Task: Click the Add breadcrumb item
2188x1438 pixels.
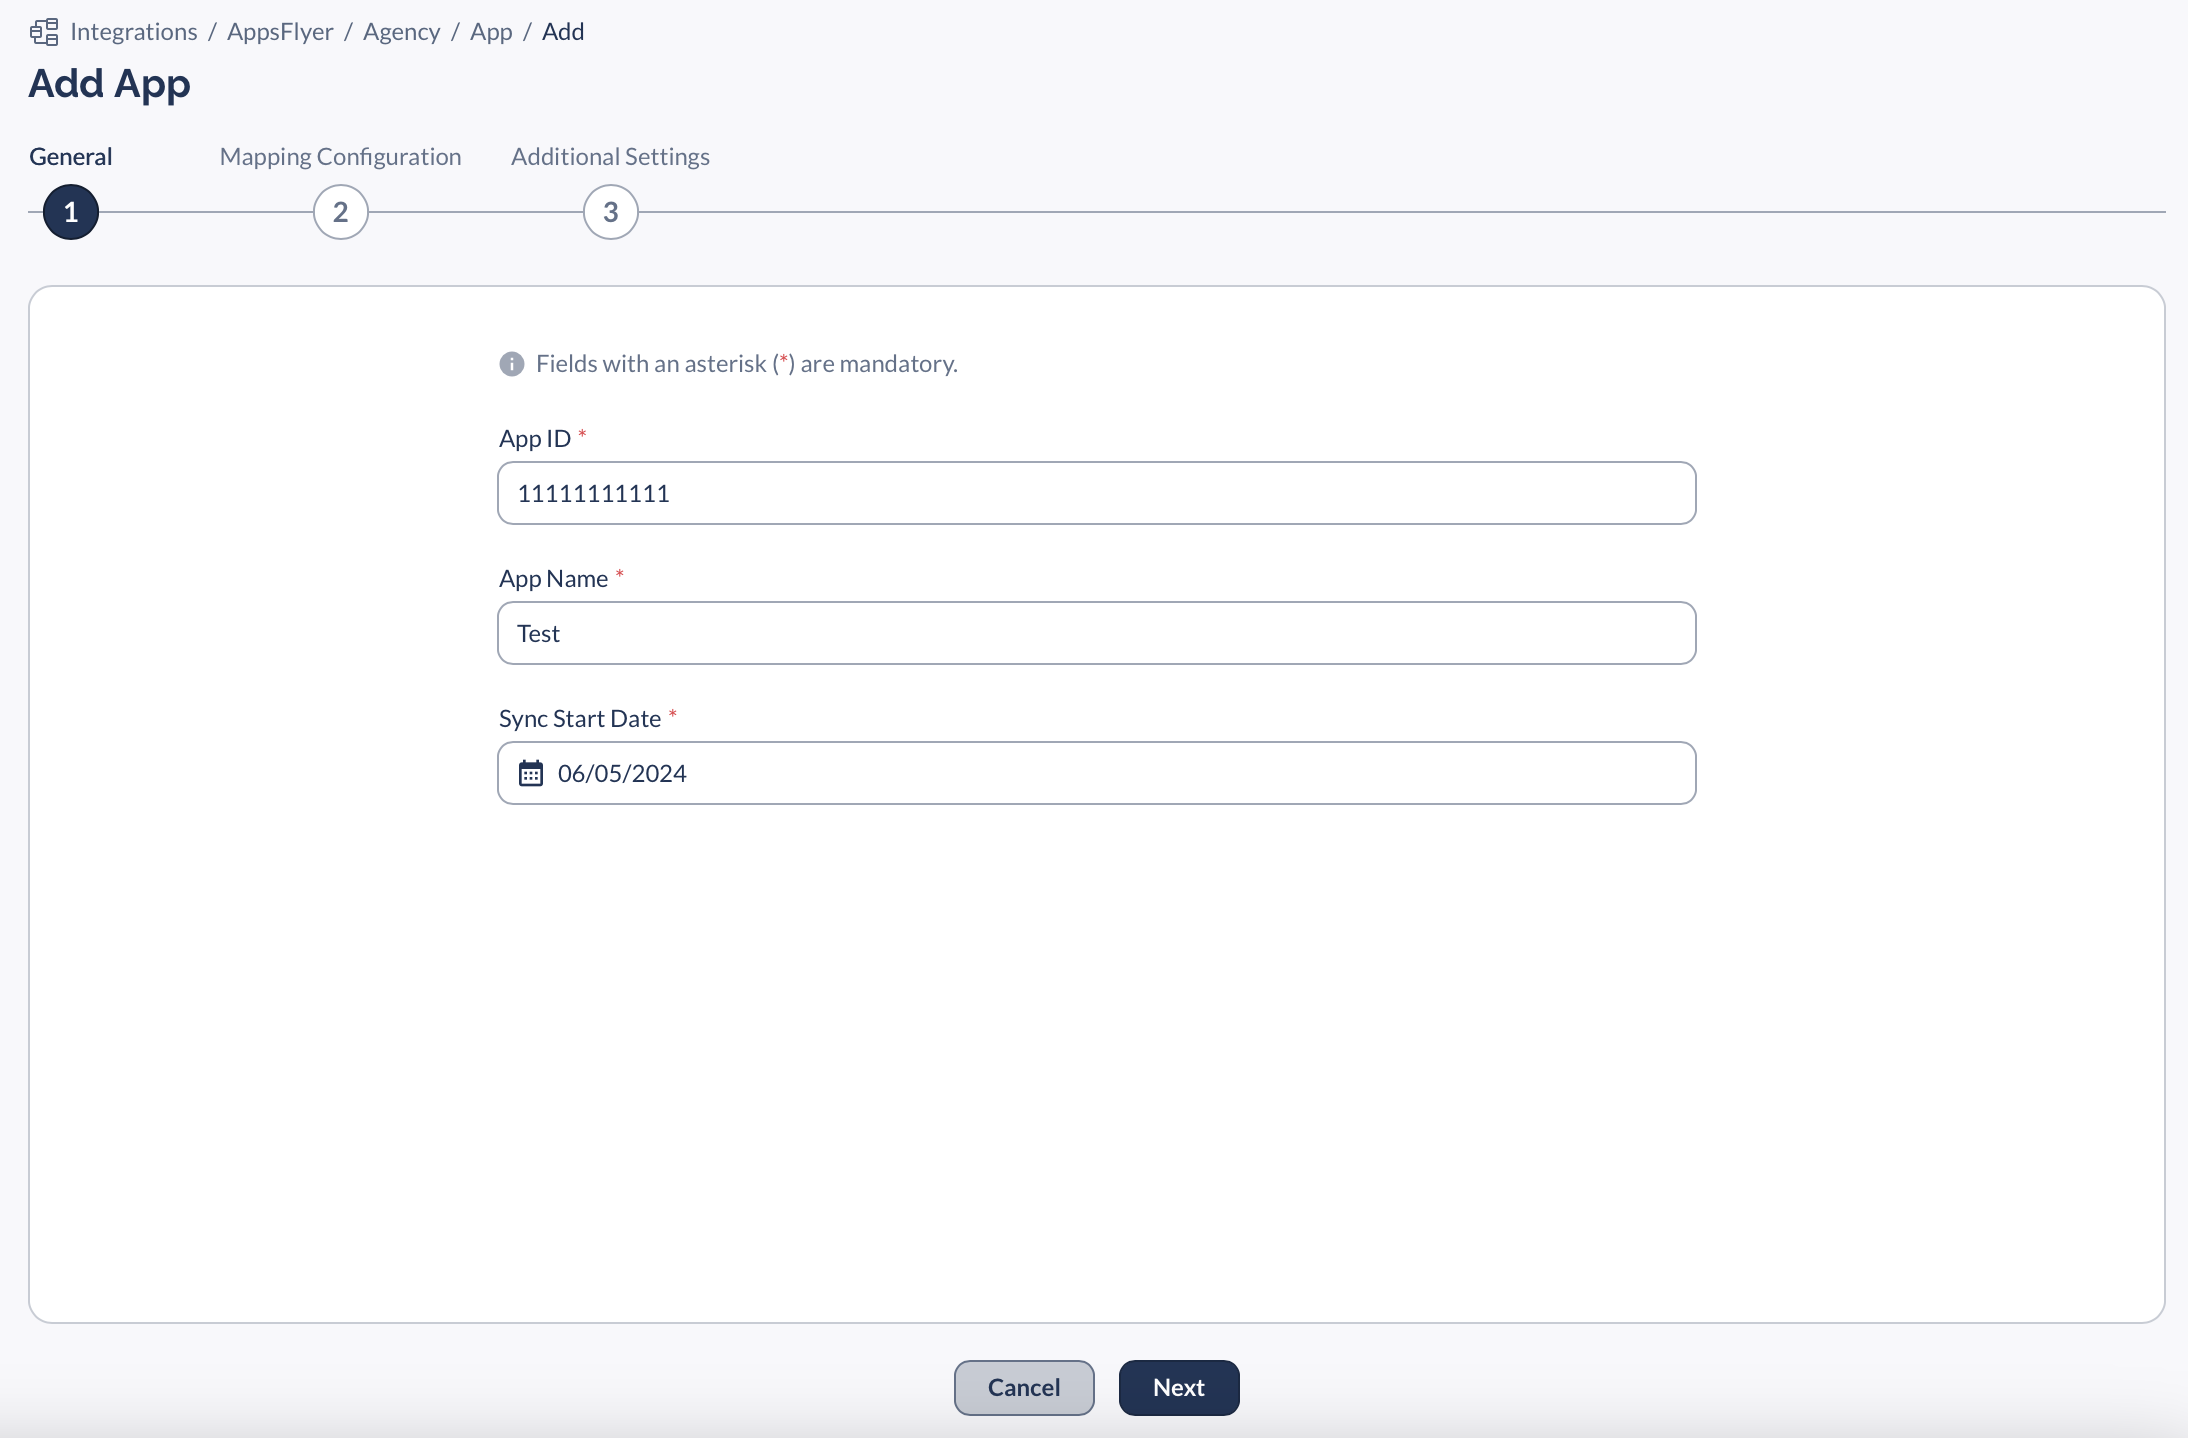Action: pyautogui.click(x=563, y=32)
